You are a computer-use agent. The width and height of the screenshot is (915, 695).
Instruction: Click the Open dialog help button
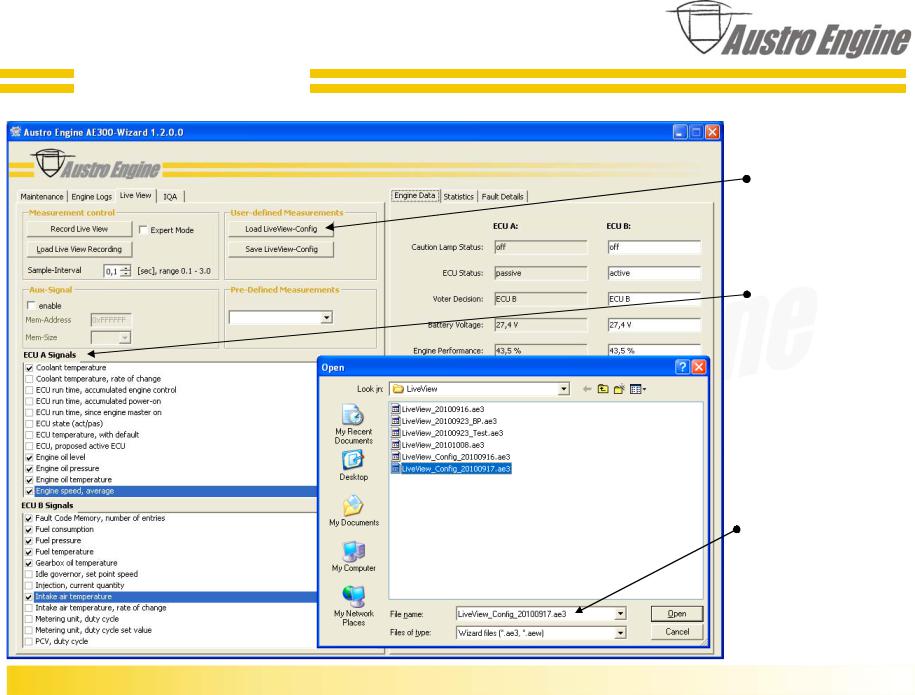coord(682,367)
